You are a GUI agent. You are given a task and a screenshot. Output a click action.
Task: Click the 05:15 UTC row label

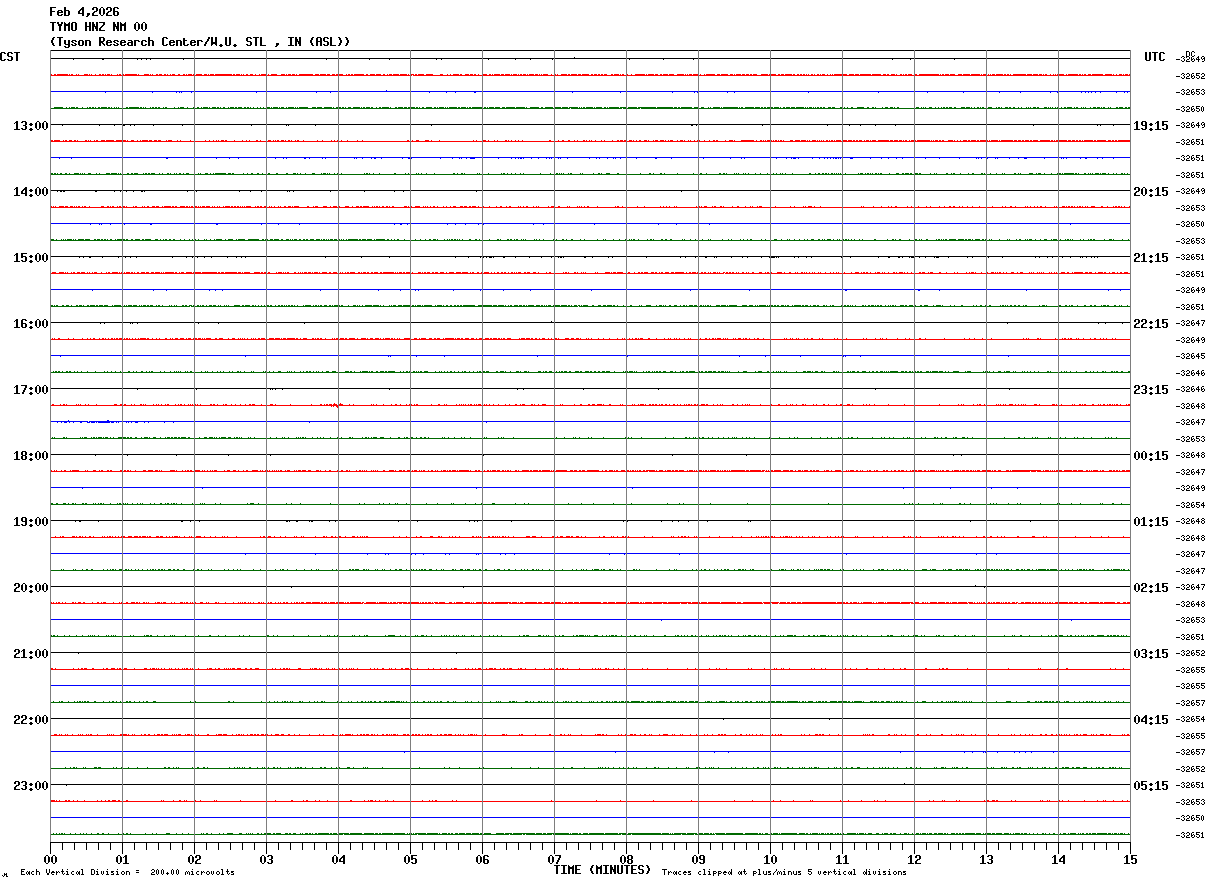click(x=1150, y=786)
